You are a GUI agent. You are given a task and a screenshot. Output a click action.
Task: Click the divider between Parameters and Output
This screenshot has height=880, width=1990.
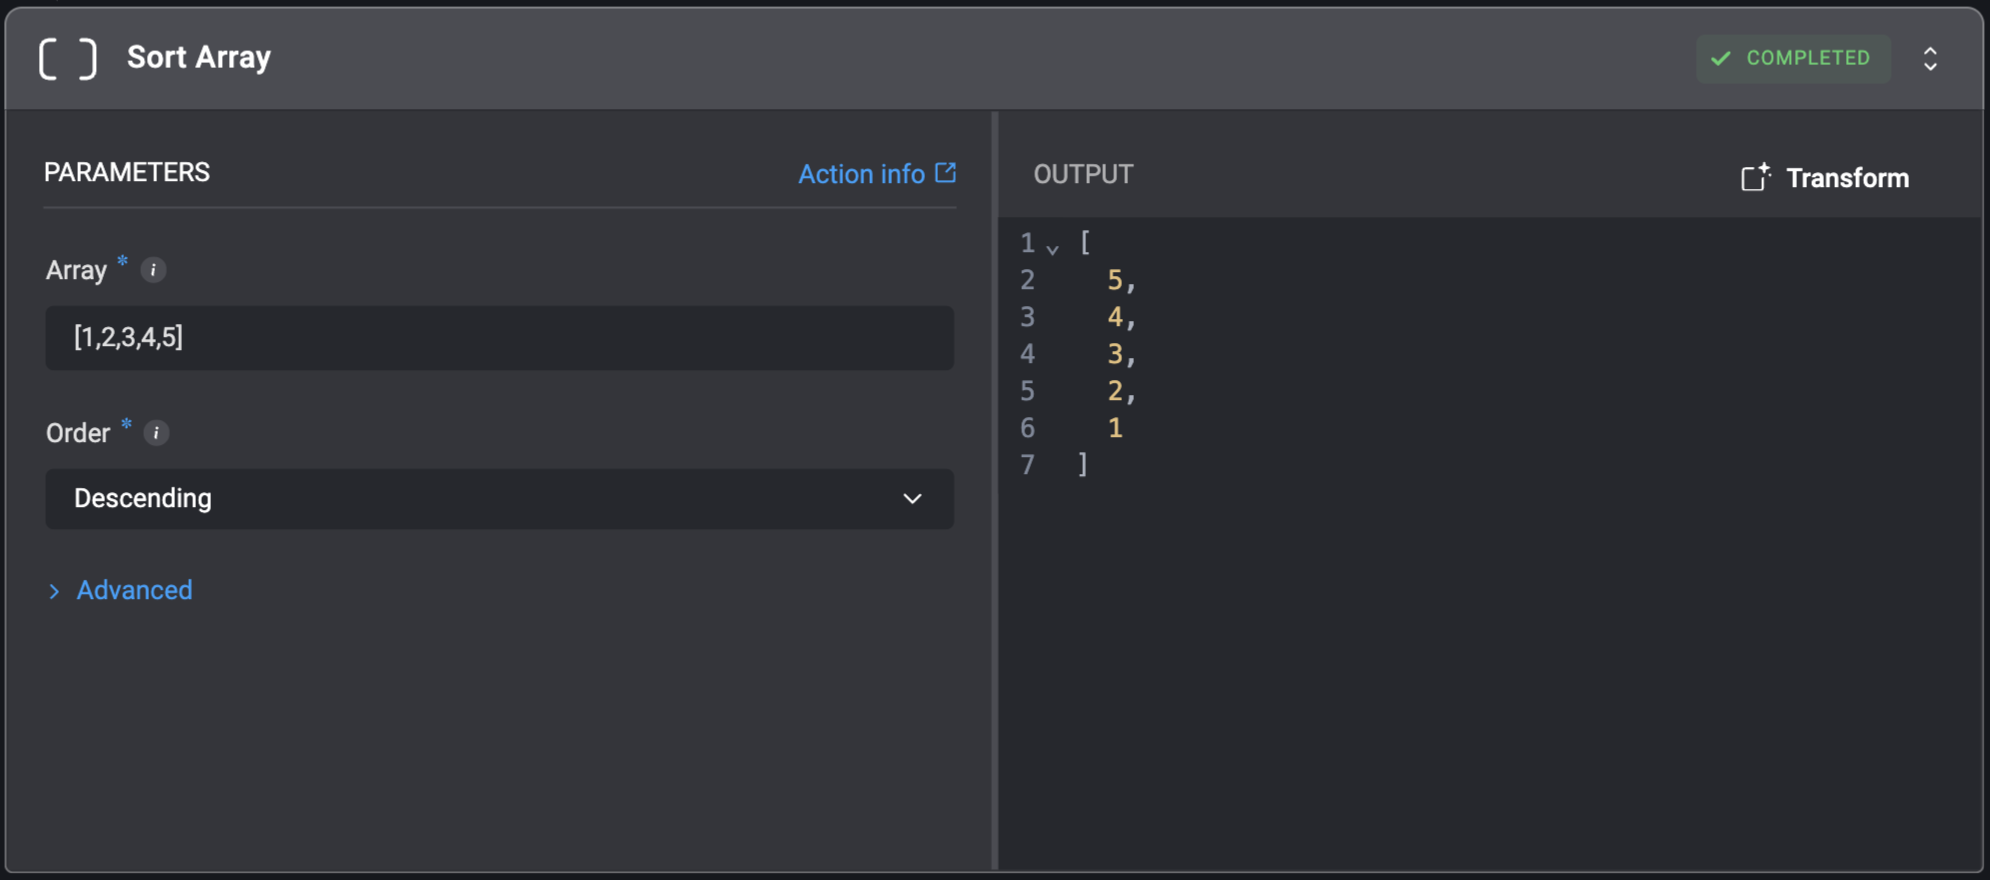pyautogui.click(x=995, y=490)
